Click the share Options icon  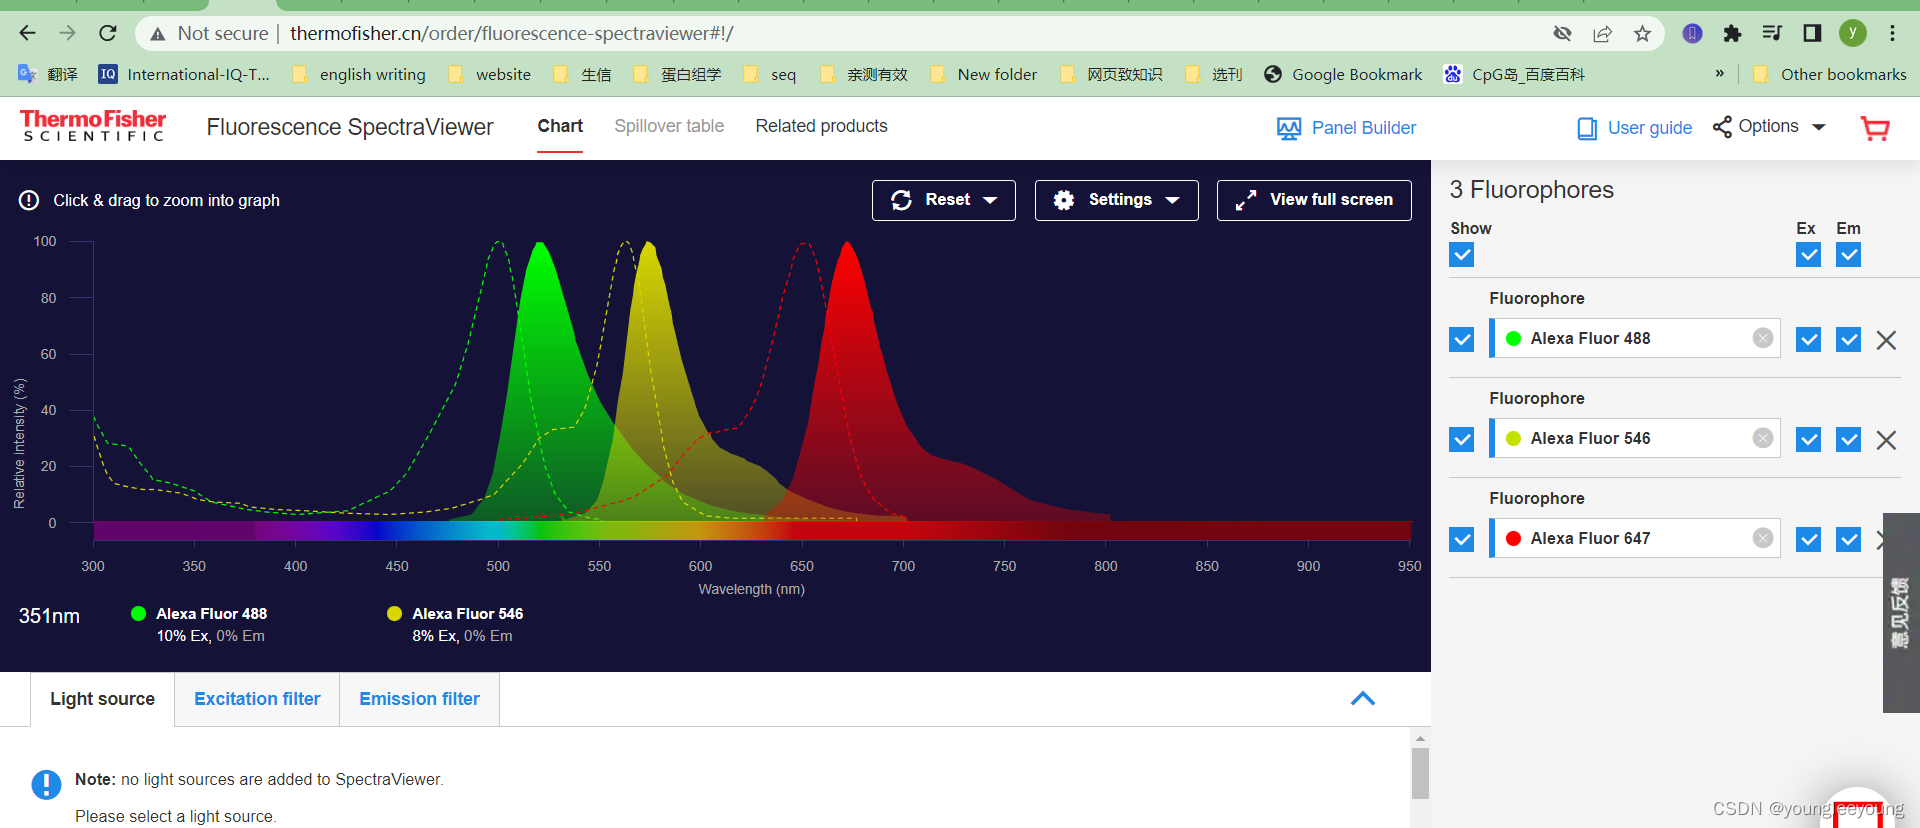pos(1722,127)
